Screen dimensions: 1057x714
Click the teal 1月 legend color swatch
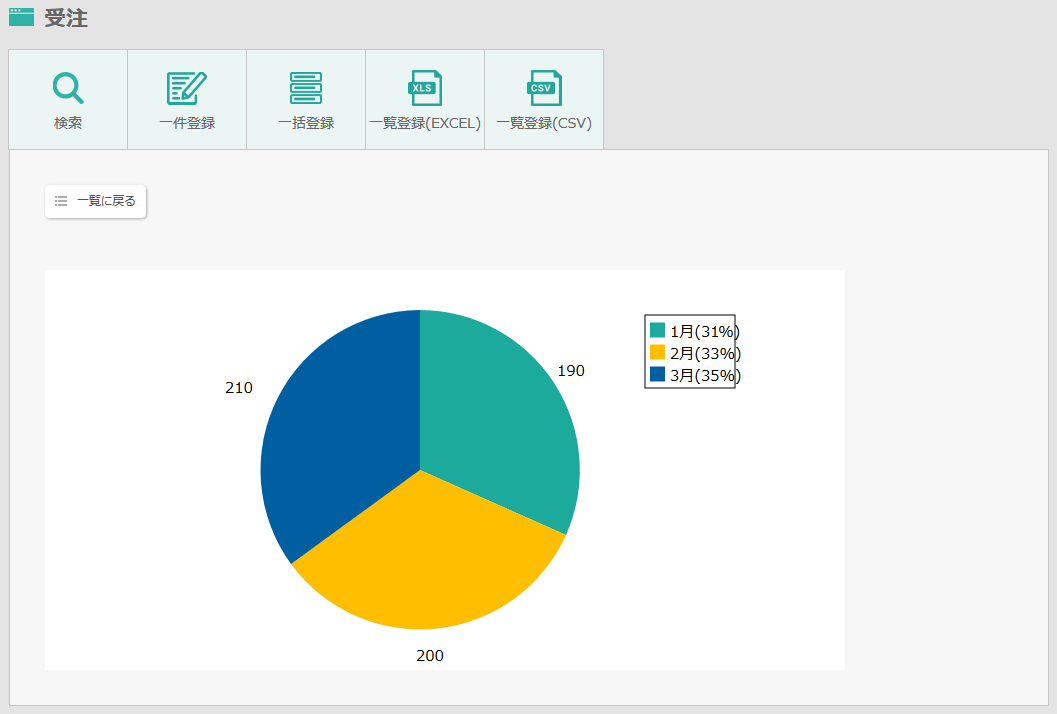click(x=657, y=330)
